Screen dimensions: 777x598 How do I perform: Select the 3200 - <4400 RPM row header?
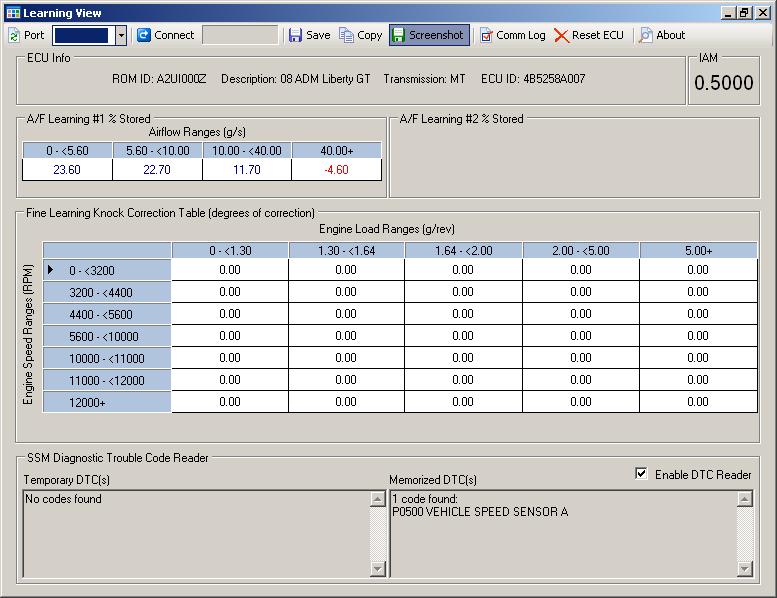tap(107, 292)
